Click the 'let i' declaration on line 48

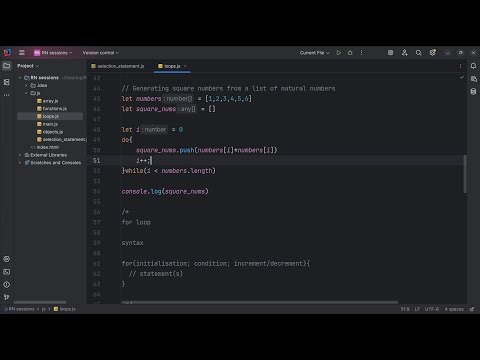click(131, 130)
